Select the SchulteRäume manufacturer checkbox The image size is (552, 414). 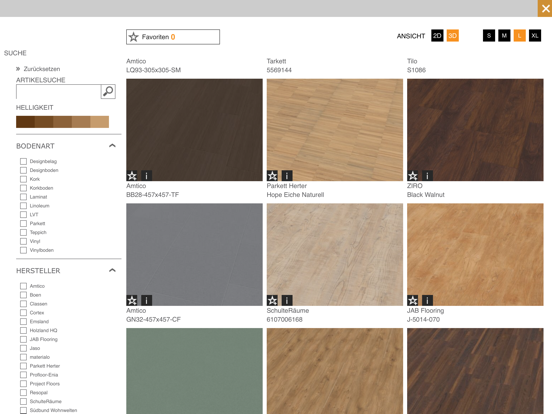coord(23,401)
